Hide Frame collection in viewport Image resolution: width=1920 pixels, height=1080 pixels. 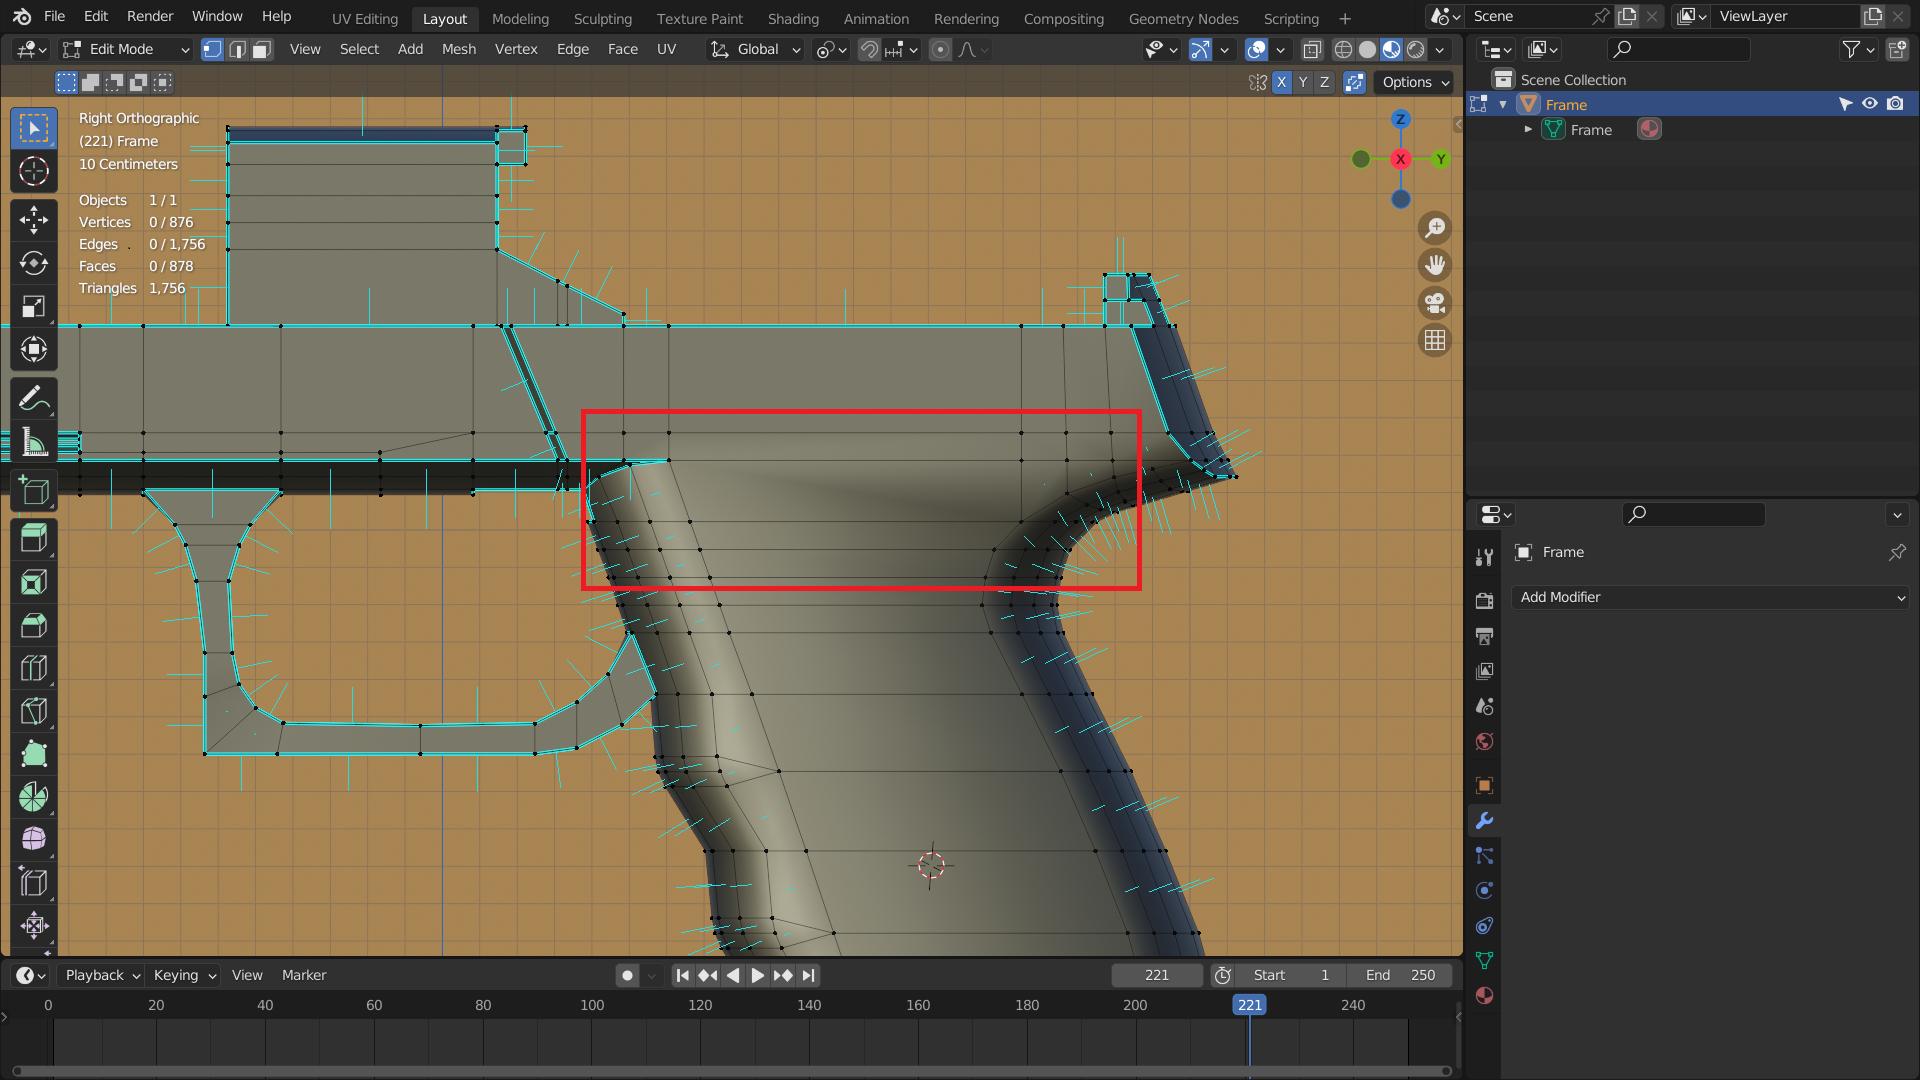(x=1869, y=104)
